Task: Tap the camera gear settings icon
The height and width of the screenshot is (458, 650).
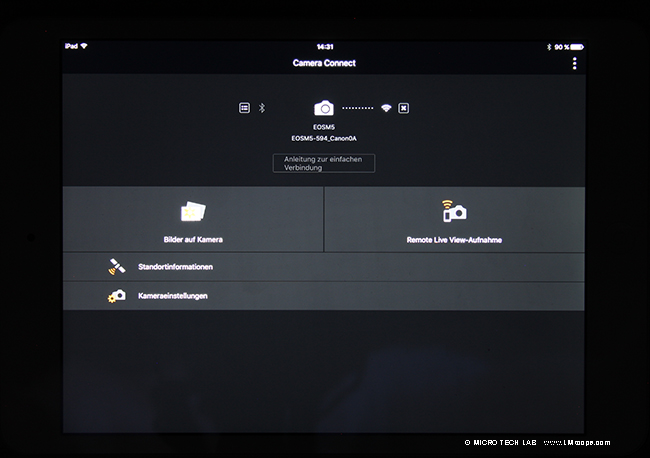Action: coord(117,296)
